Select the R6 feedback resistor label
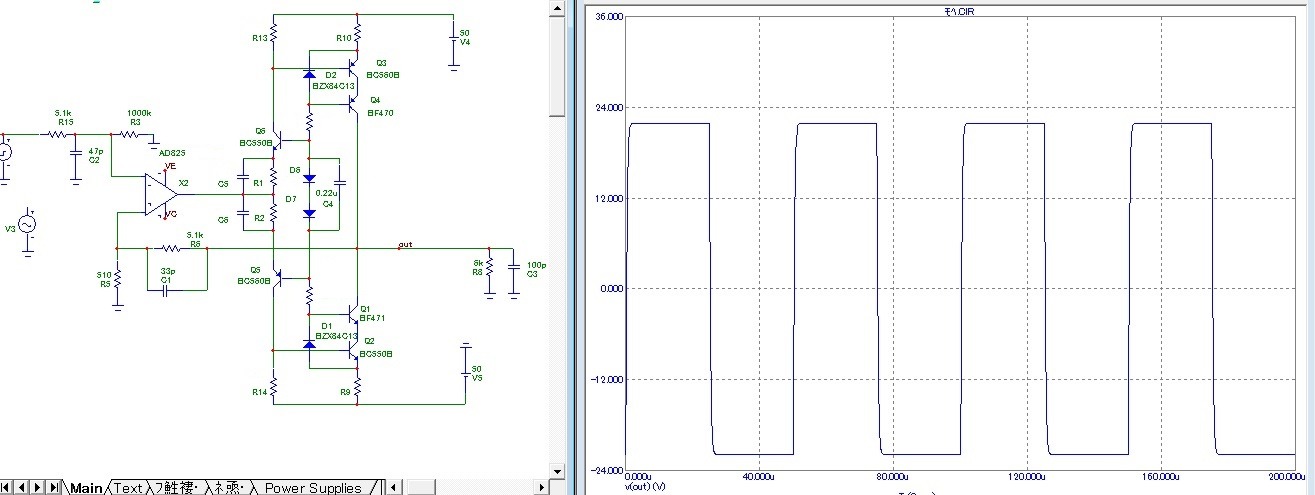 195,243
